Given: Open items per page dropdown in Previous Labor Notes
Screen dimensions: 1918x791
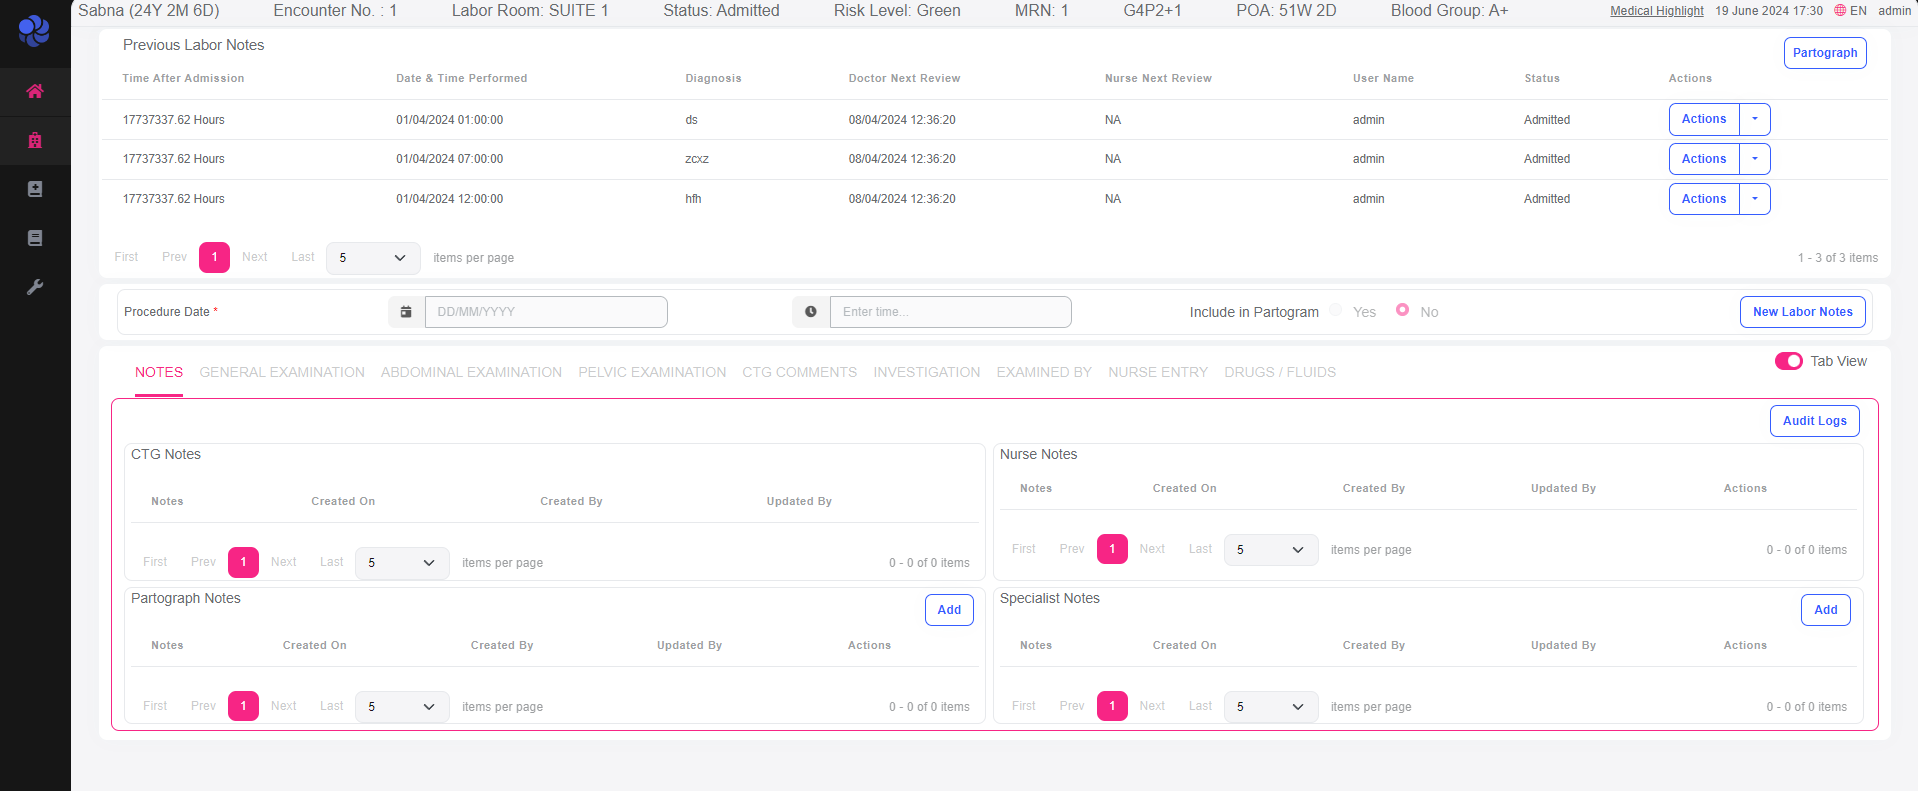Looking at the screenshot, I should pyautogui.click(x=373, y=258).
